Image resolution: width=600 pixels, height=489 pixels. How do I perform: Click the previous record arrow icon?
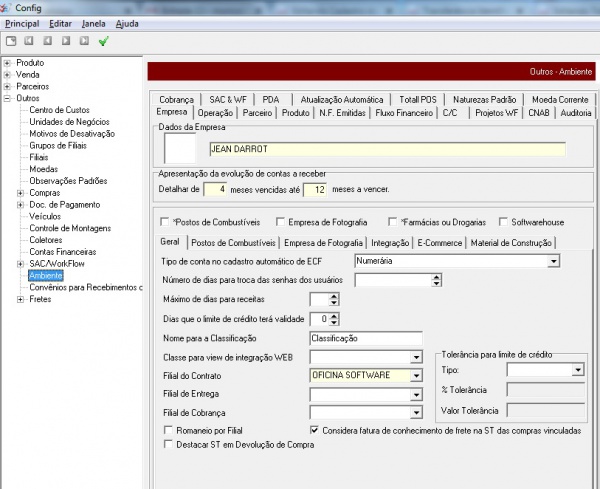coord(47,41)
